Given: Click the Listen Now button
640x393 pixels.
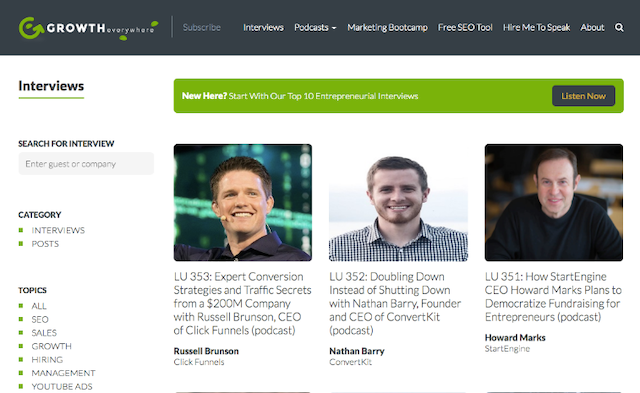Looking at the screenshot, I should [x=583, y=96].
